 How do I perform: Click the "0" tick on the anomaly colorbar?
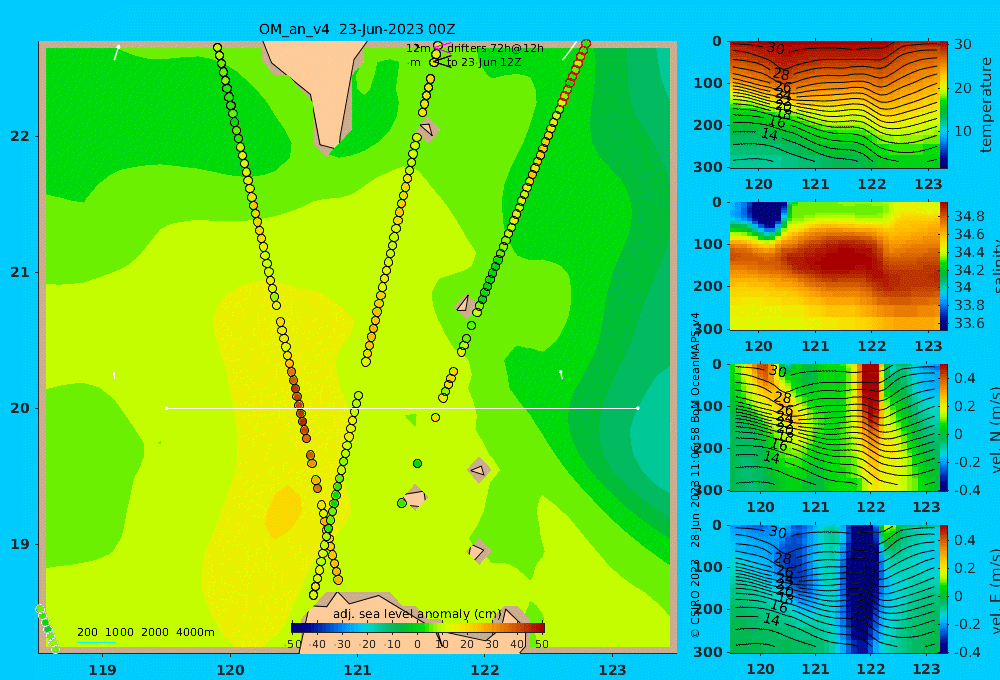pyautogui.click(x=417, y=644)
